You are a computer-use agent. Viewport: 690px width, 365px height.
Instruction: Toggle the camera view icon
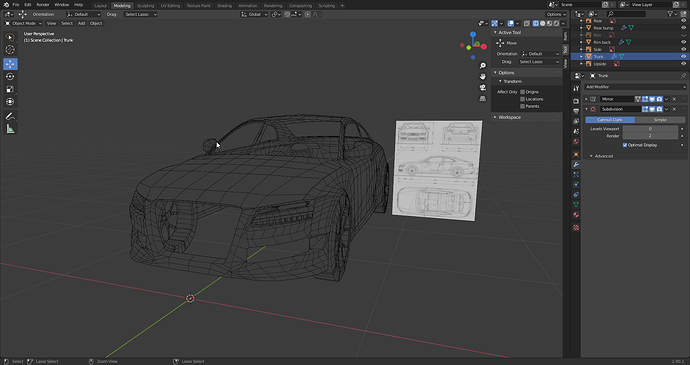click(x=483, y=88)
